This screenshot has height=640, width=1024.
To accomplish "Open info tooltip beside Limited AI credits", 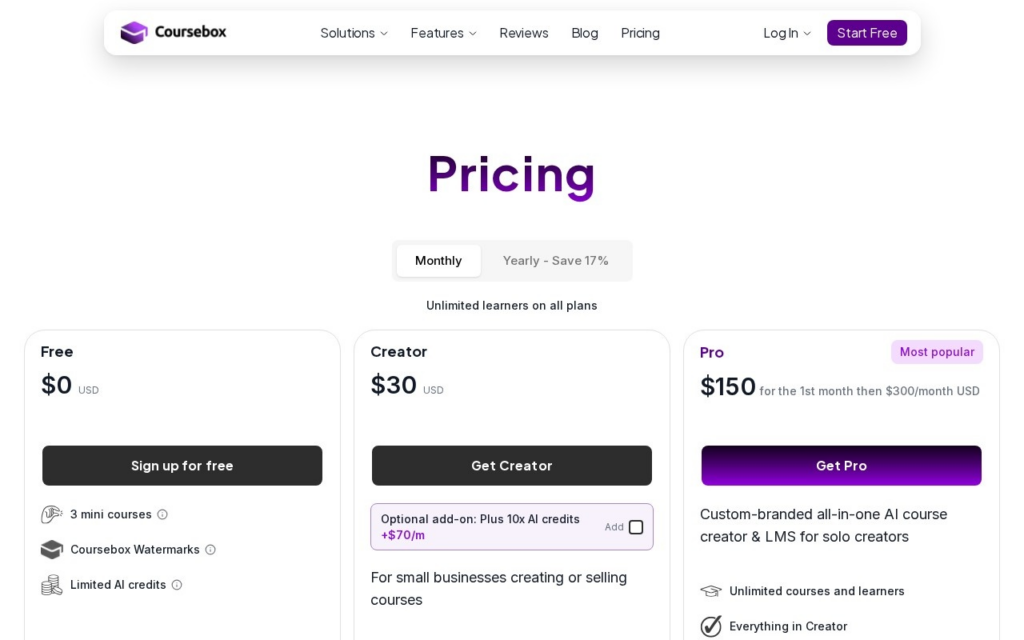I will (177, 585).
